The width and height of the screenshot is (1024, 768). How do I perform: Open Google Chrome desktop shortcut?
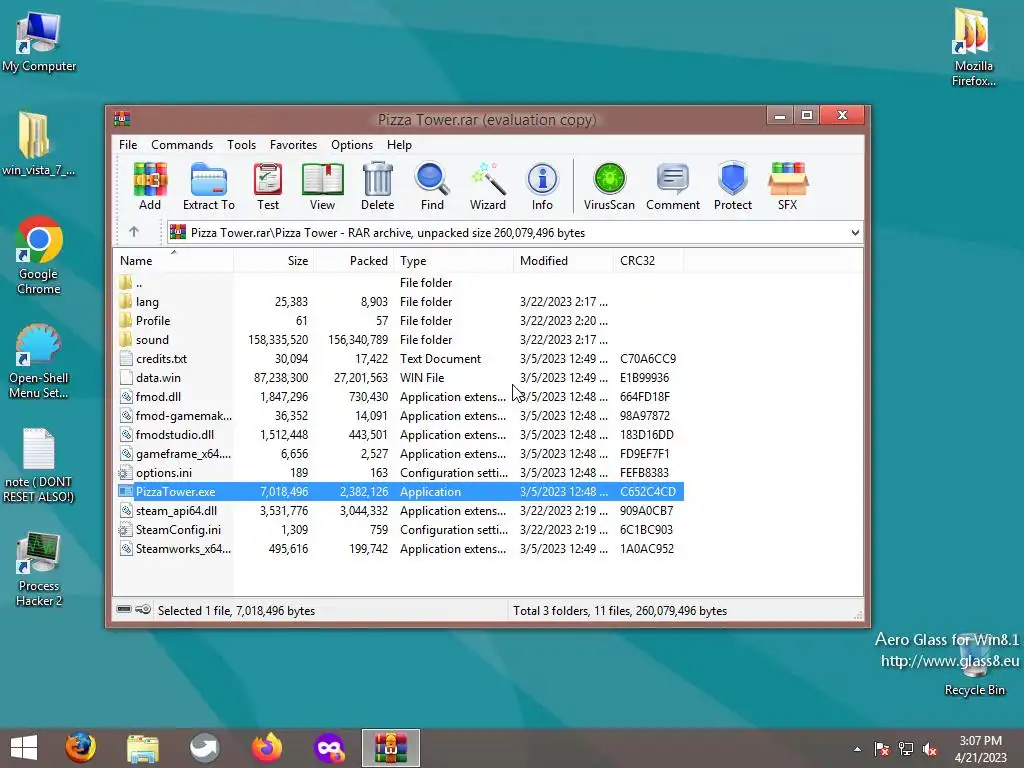[x=39, y=256]
